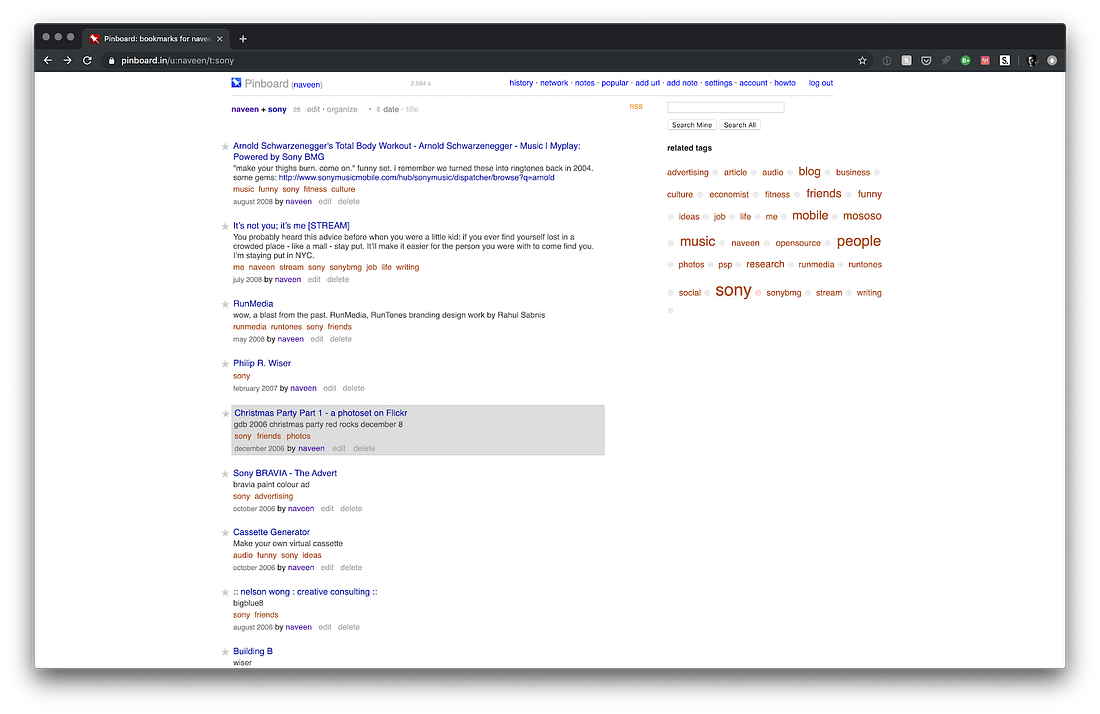
Task: Click into the search input field
Action: tap(725, 107)
